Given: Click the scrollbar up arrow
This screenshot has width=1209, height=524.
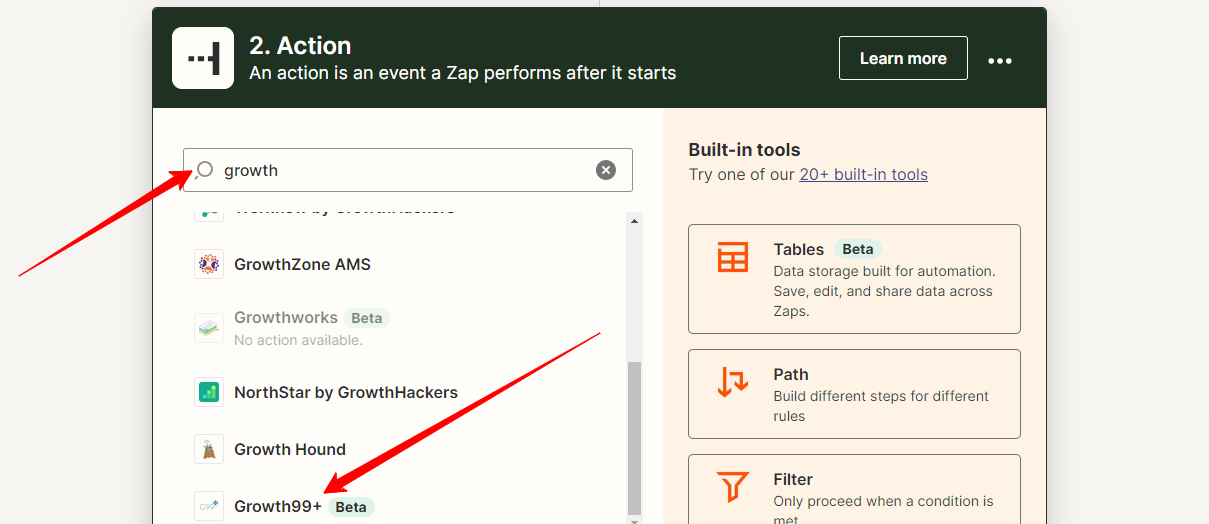Looking at the screenshot, I should click(634, 220).
